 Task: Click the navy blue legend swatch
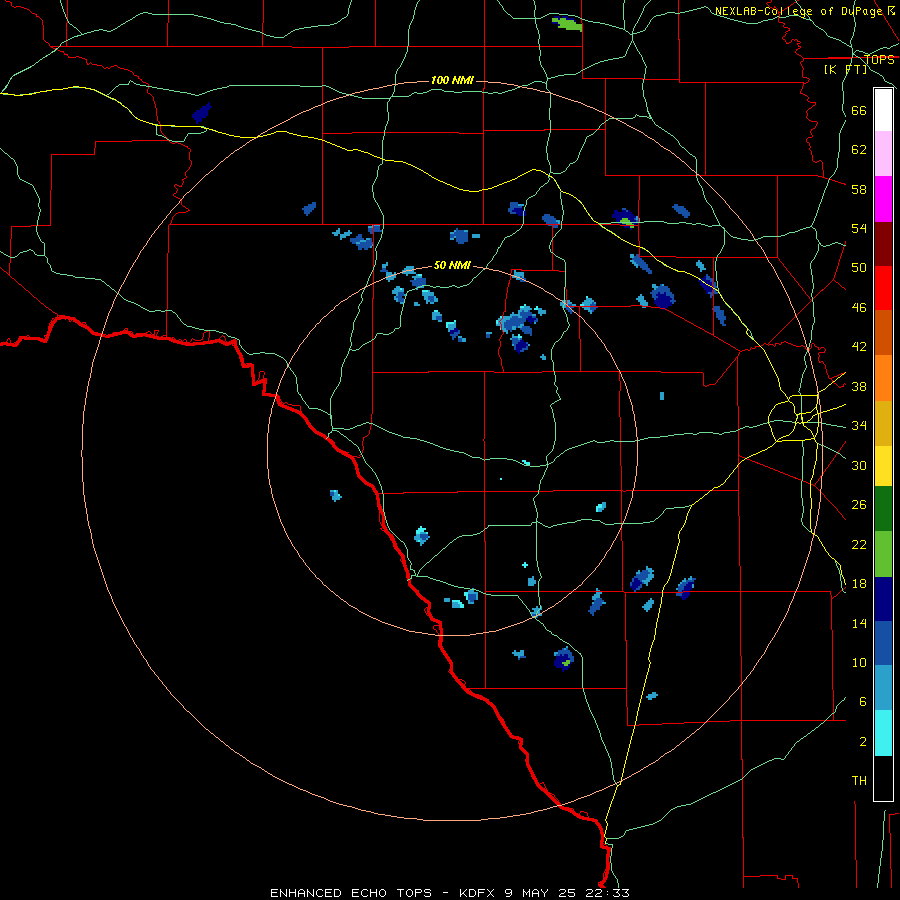click(883, 599)
